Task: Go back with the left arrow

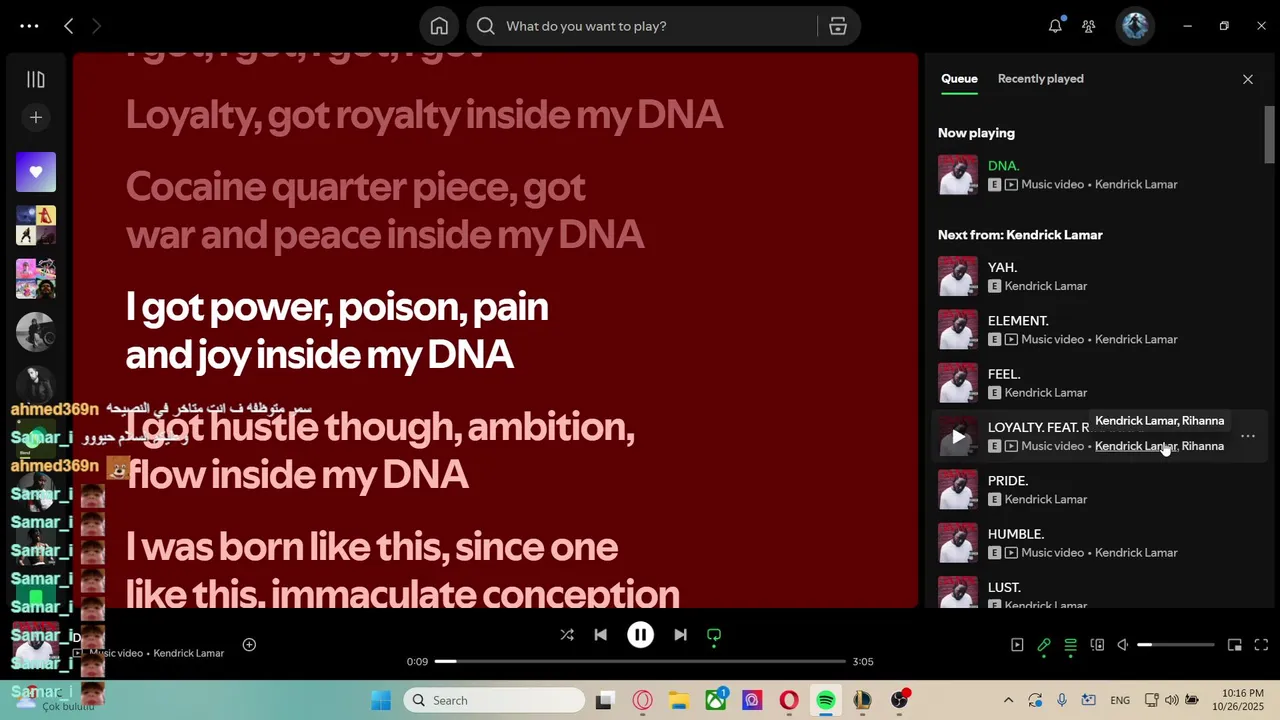Action: pyautogui.click(x=68, y=26)
